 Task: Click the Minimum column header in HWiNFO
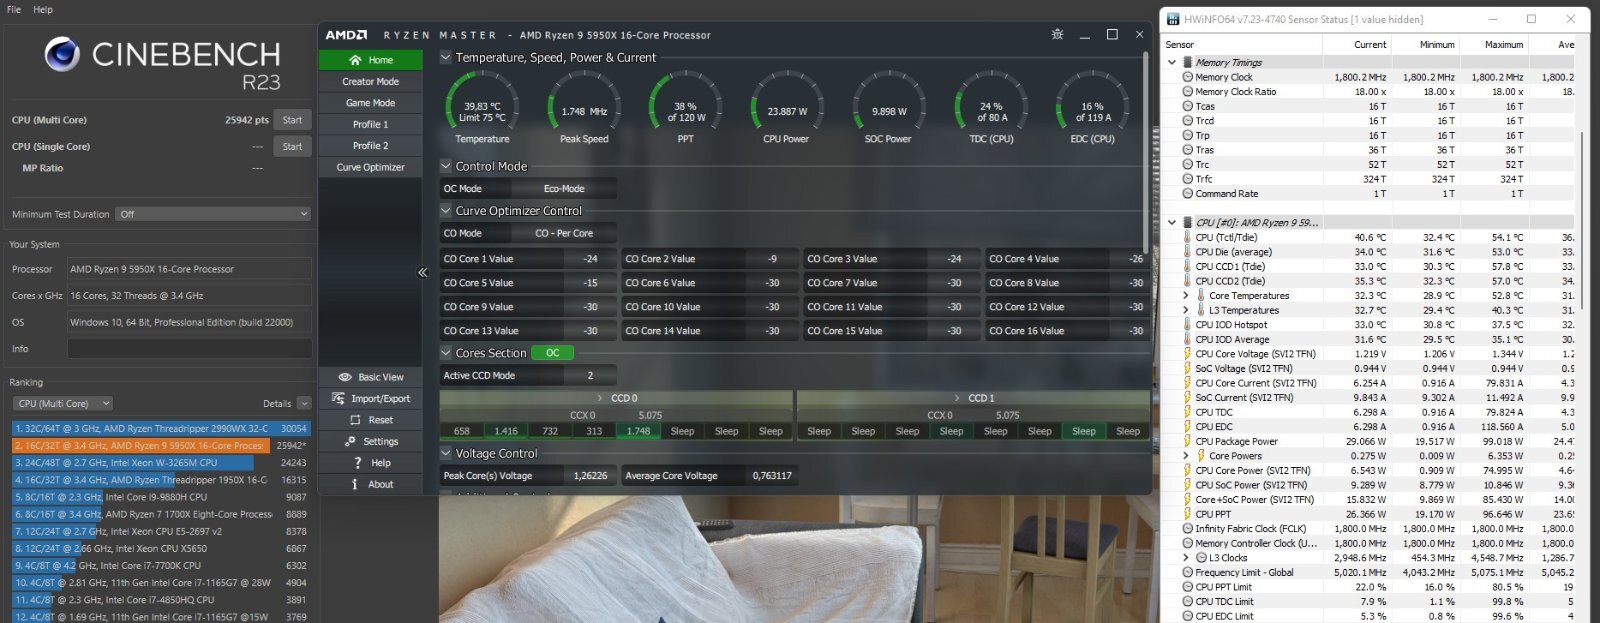pos(1424,45)
